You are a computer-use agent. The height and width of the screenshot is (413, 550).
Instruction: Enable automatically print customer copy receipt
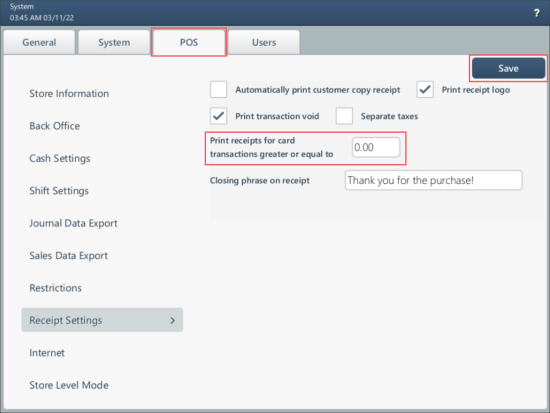[219, 89]
